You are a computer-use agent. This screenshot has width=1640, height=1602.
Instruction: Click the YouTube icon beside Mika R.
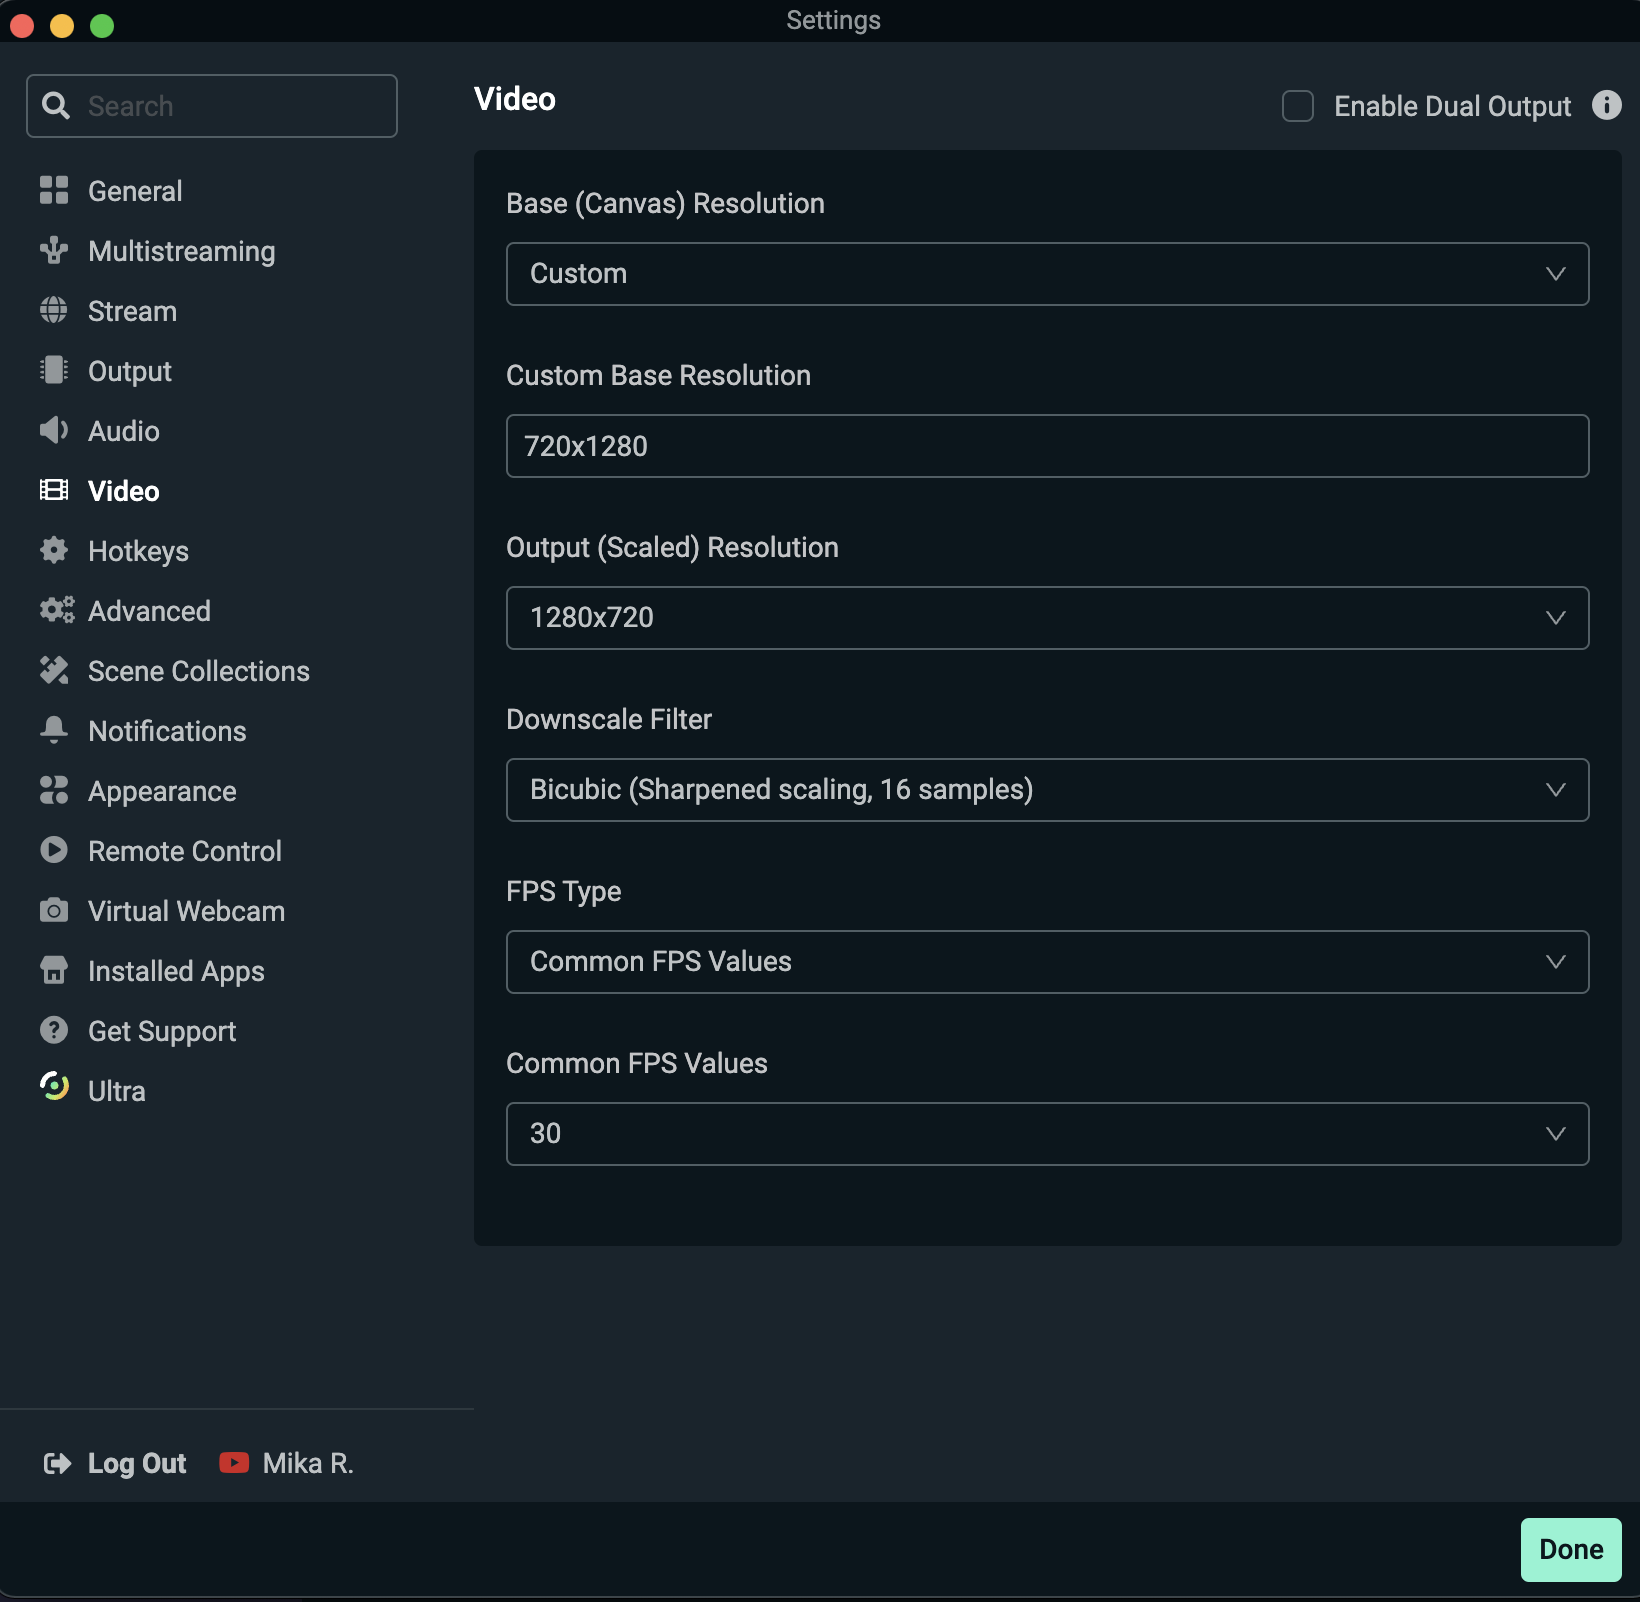tap(234, 1463)
